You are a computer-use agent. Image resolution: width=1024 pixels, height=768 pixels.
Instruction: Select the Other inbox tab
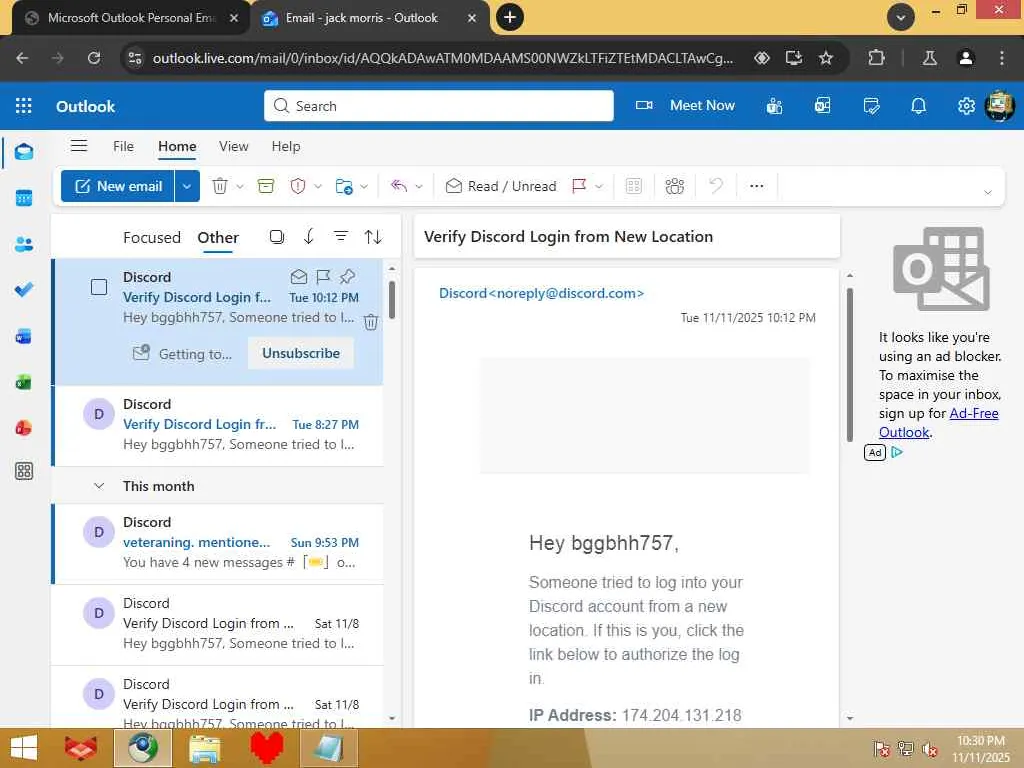click(x=218, y=238)
